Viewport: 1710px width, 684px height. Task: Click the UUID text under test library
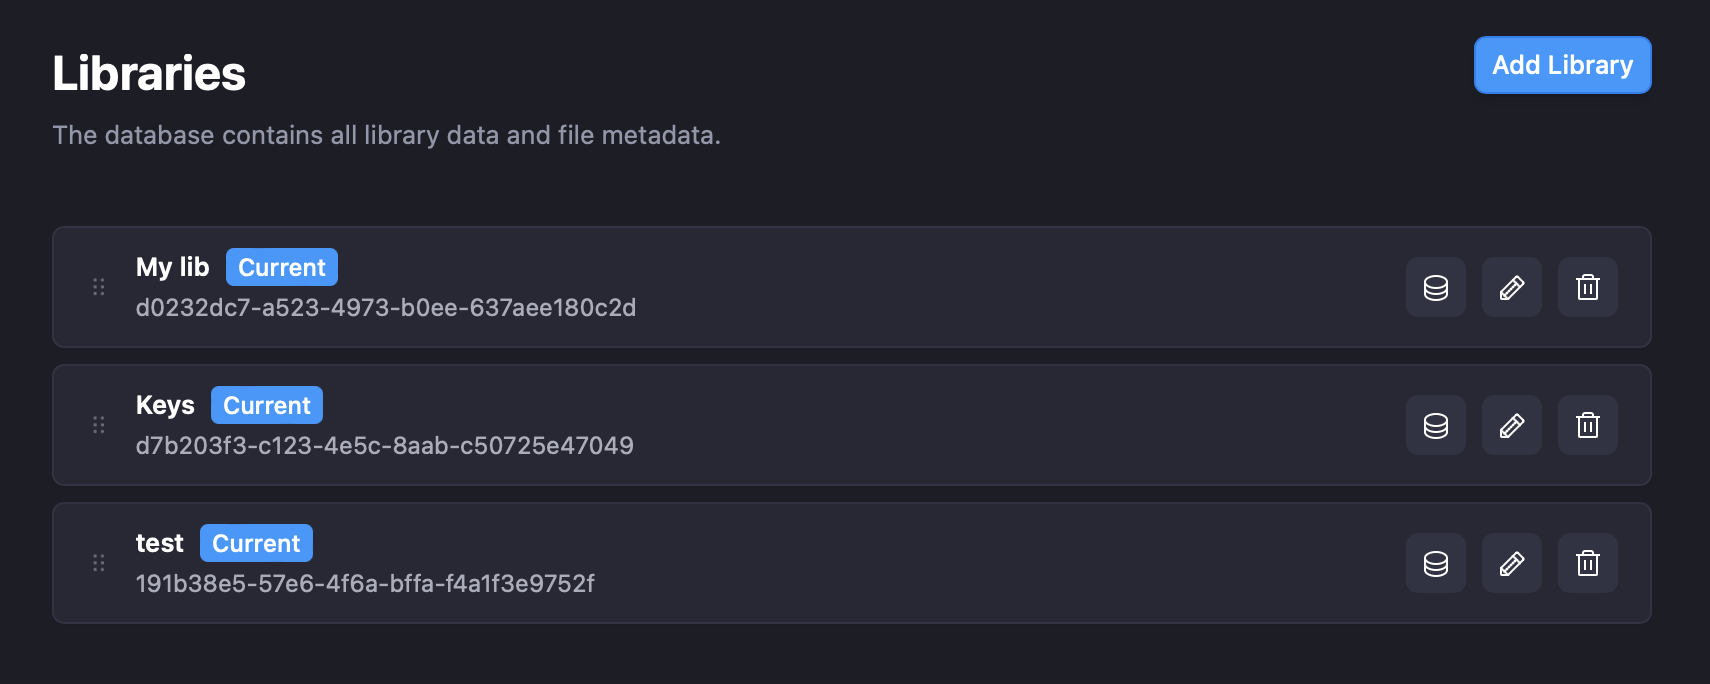click(x=366, y=584)
